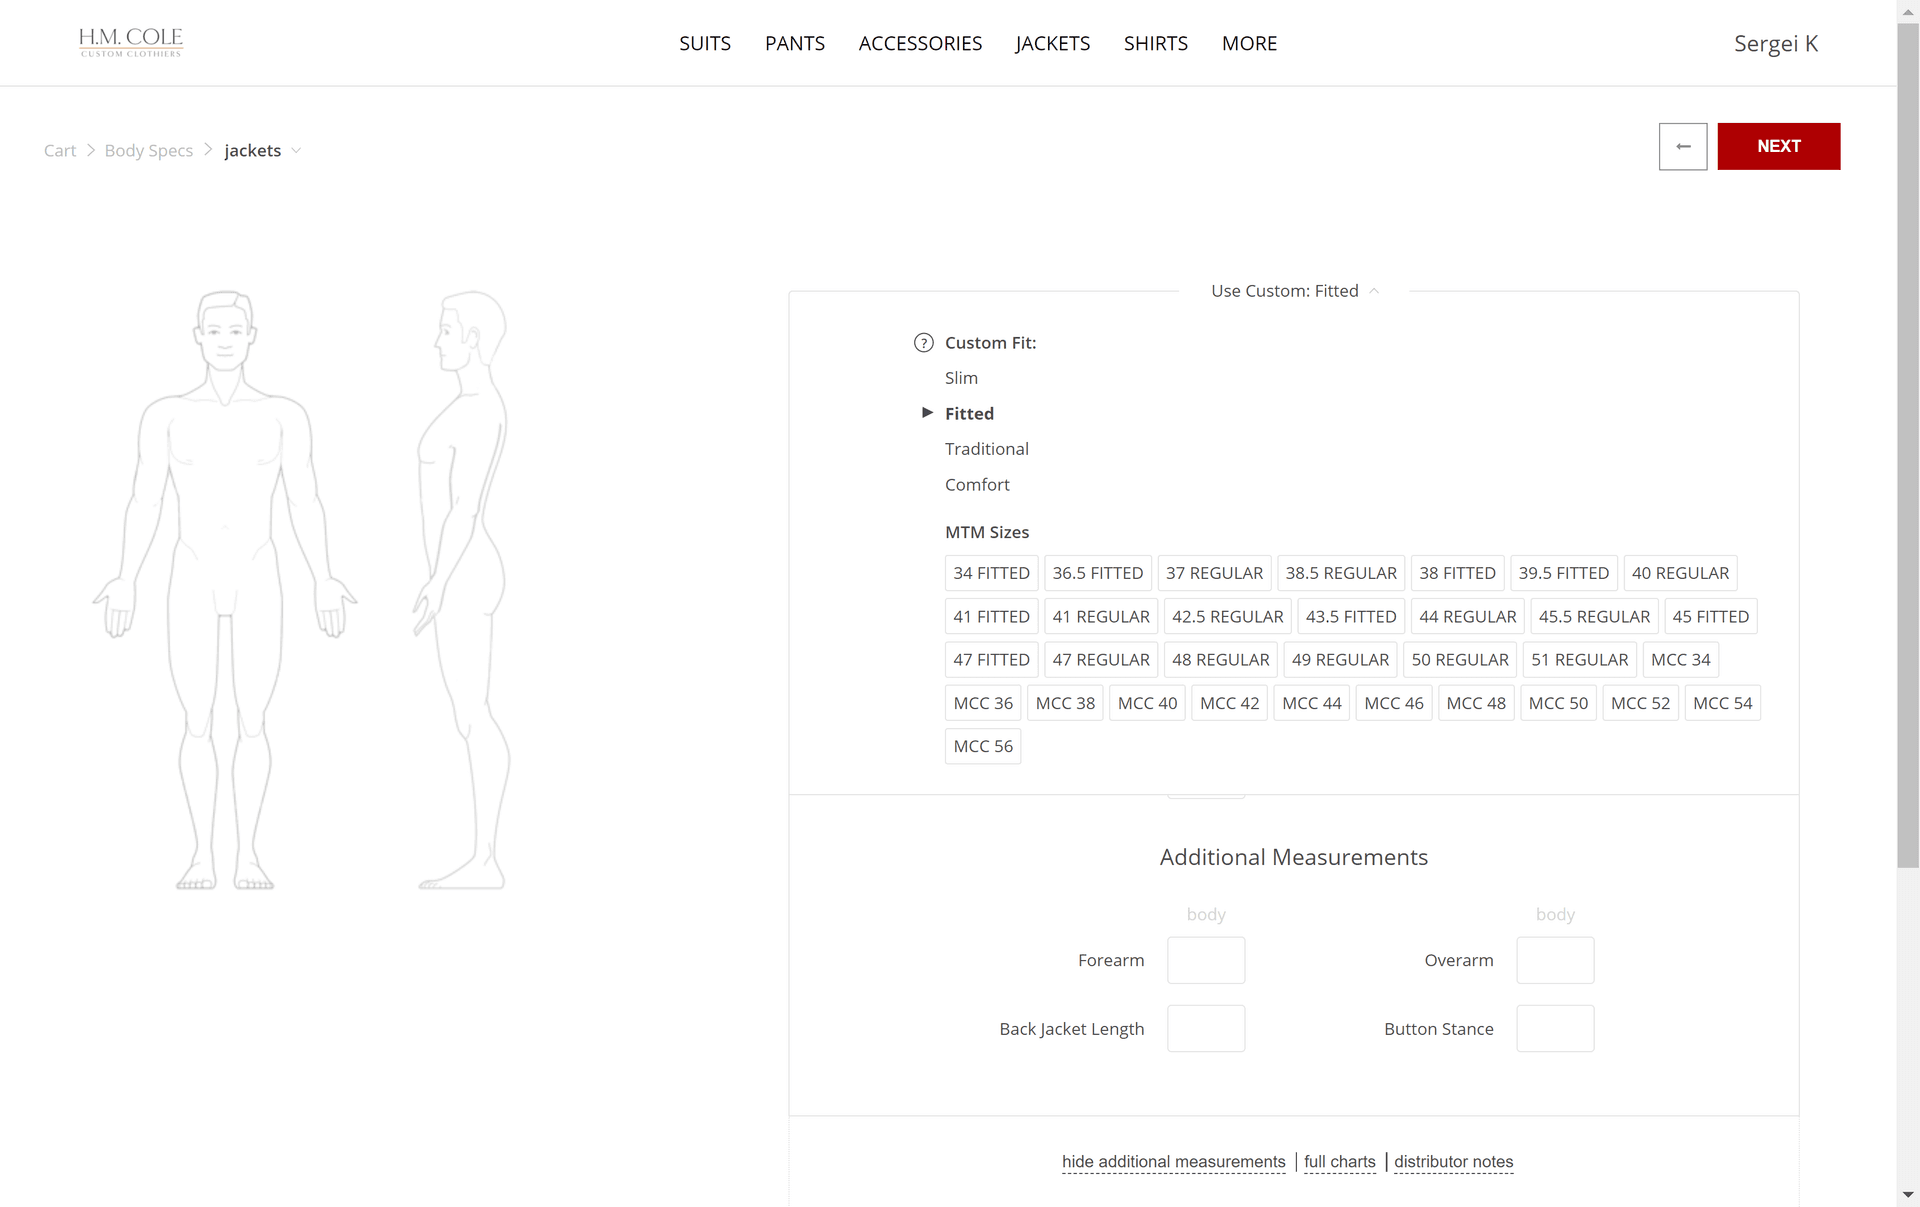This screenshot has height=1207, width=1920.
Task: Select the Slim fit radio button
Action: click(961, 377)
